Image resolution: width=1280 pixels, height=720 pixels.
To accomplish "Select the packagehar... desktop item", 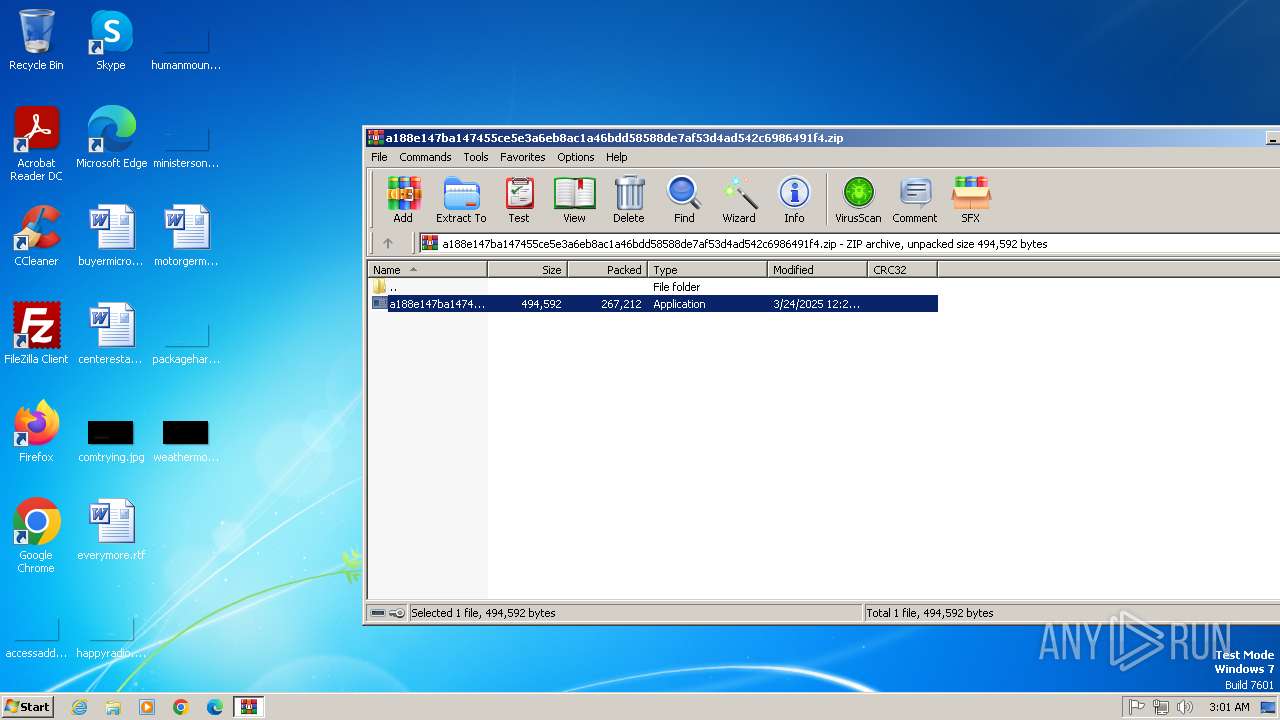I will [186, 344].
